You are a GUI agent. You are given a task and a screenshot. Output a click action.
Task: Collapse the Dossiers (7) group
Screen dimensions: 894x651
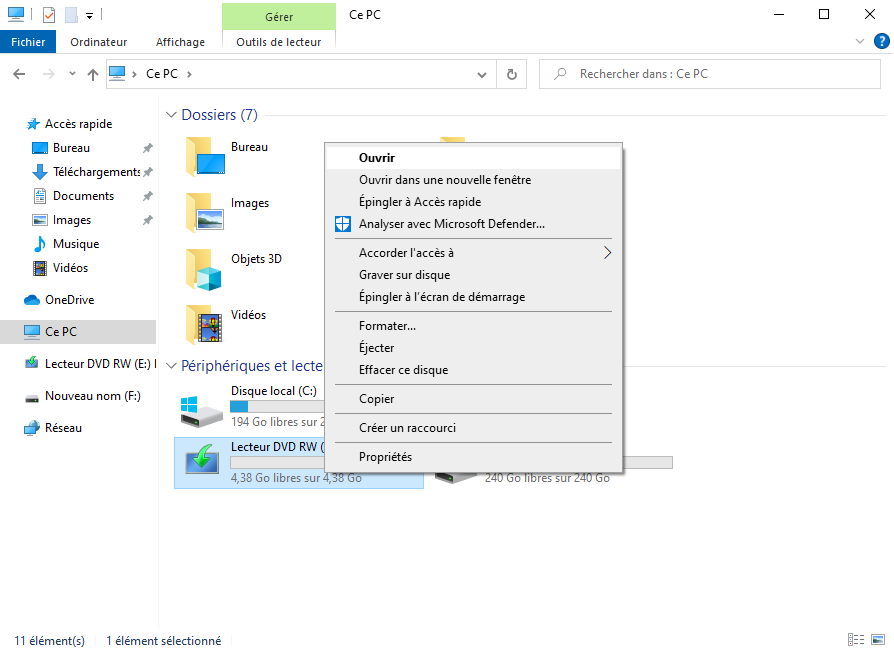(171, 115)
